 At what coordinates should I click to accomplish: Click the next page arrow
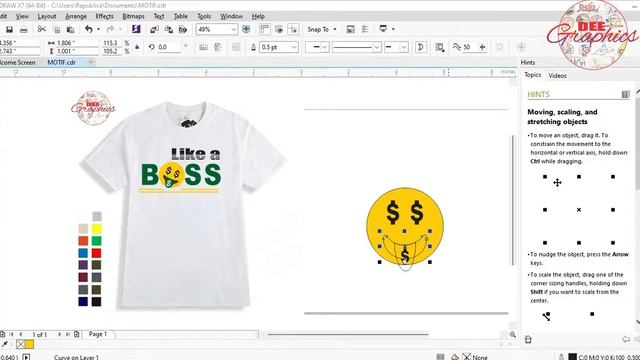click(x=60, y=334)
